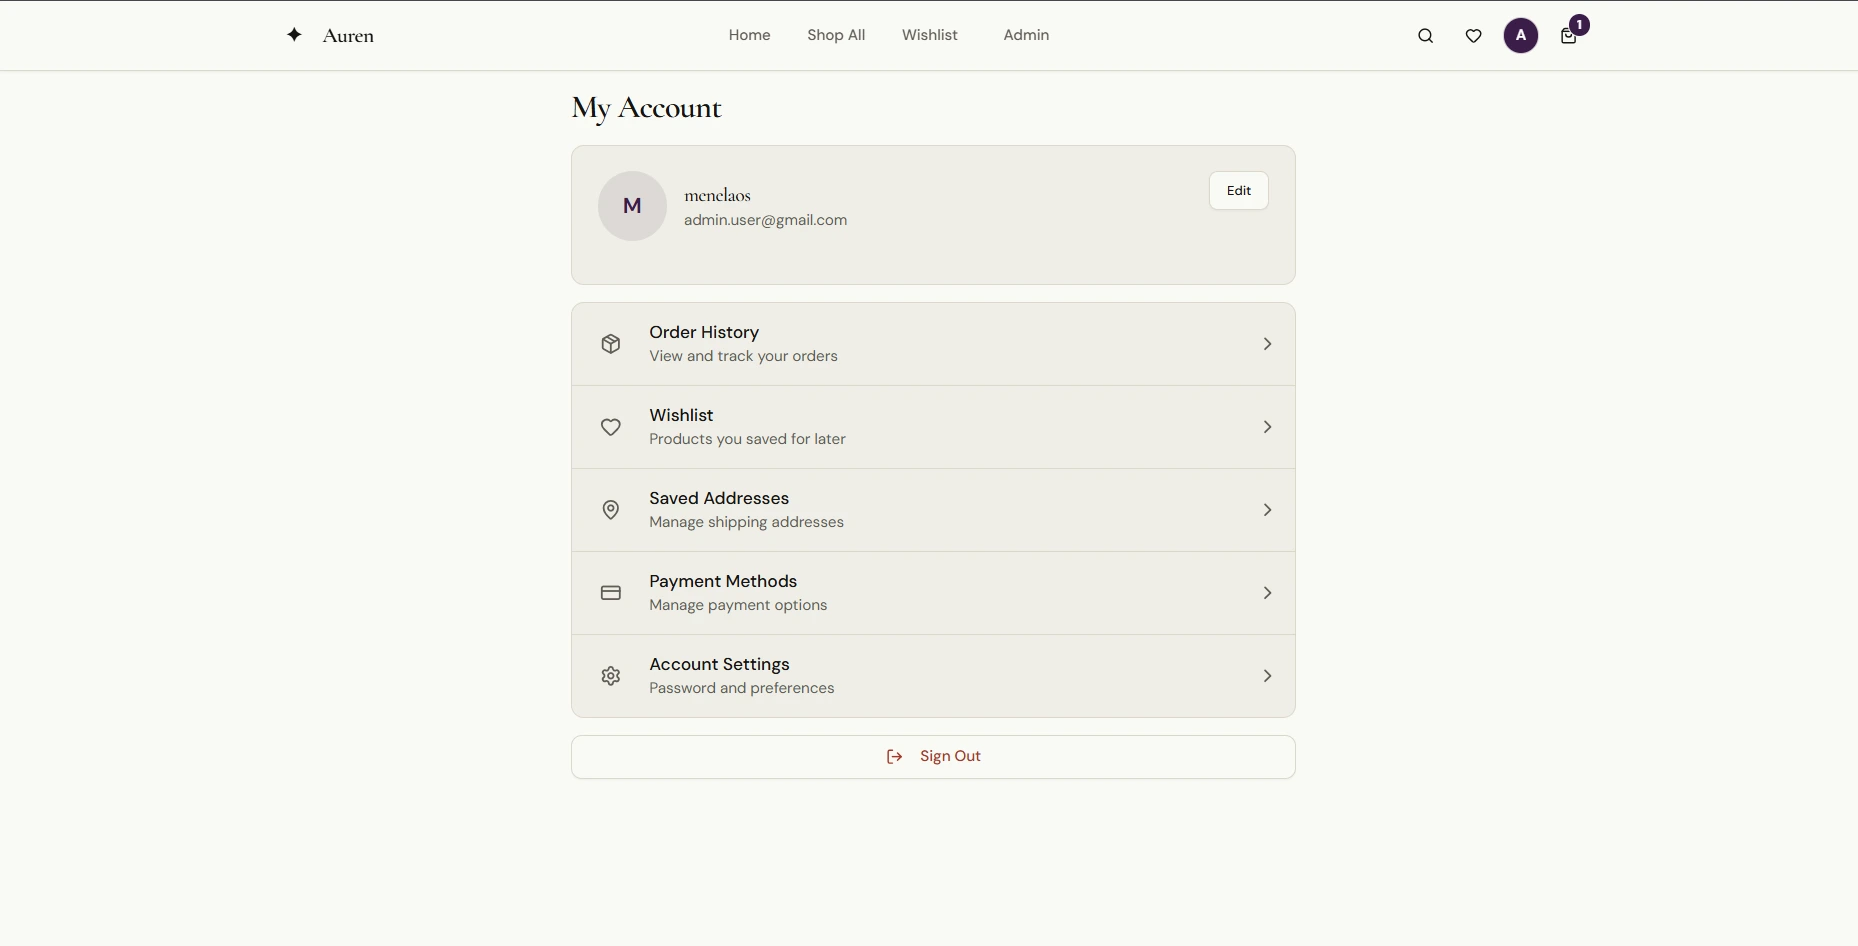
Task: Click the Order History package icon
Action: [610, 343]
